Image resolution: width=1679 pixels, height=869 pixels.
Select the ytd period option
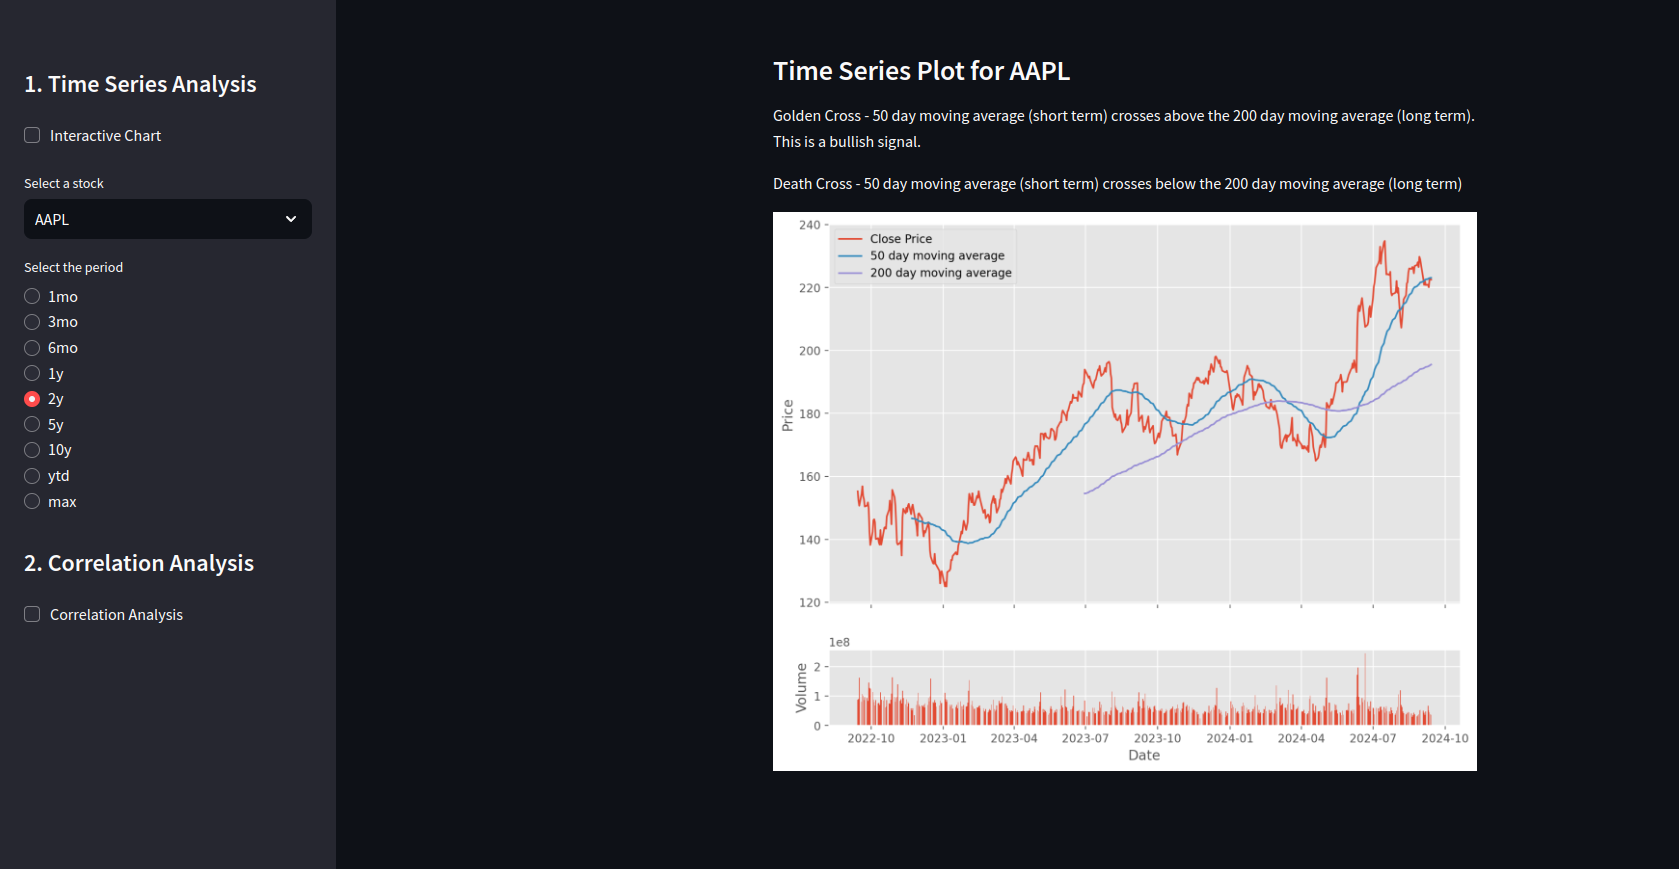32,476
